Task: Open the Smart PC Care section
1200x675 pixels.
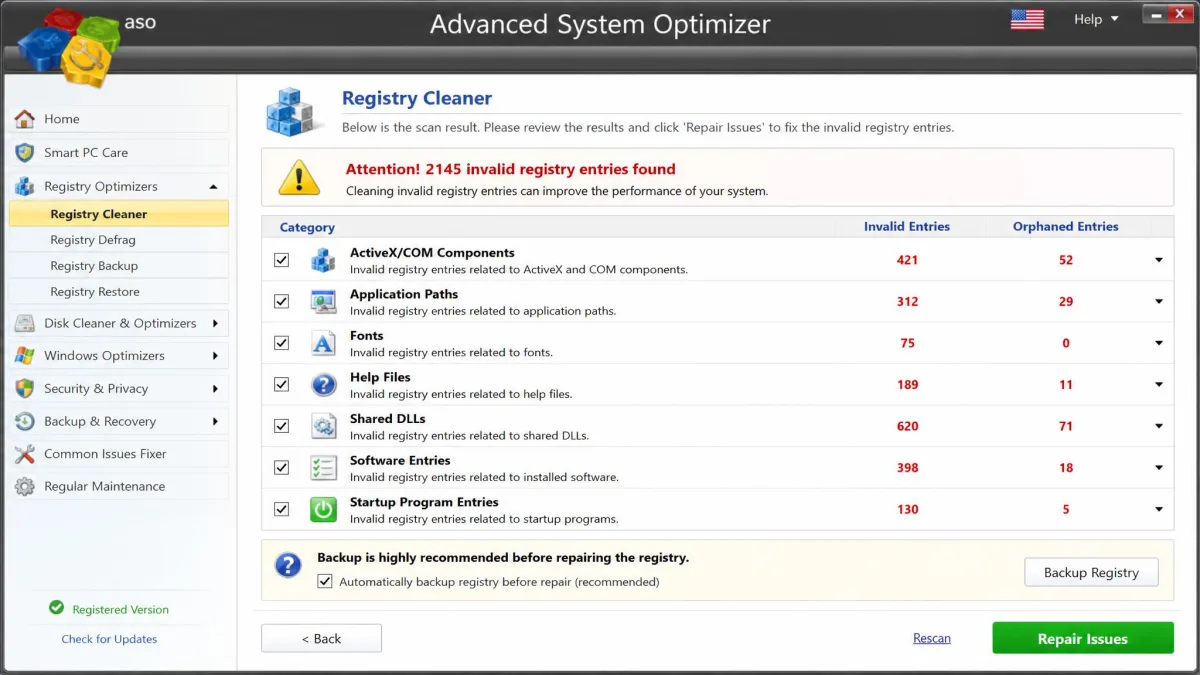Action: tap(119, 153)
